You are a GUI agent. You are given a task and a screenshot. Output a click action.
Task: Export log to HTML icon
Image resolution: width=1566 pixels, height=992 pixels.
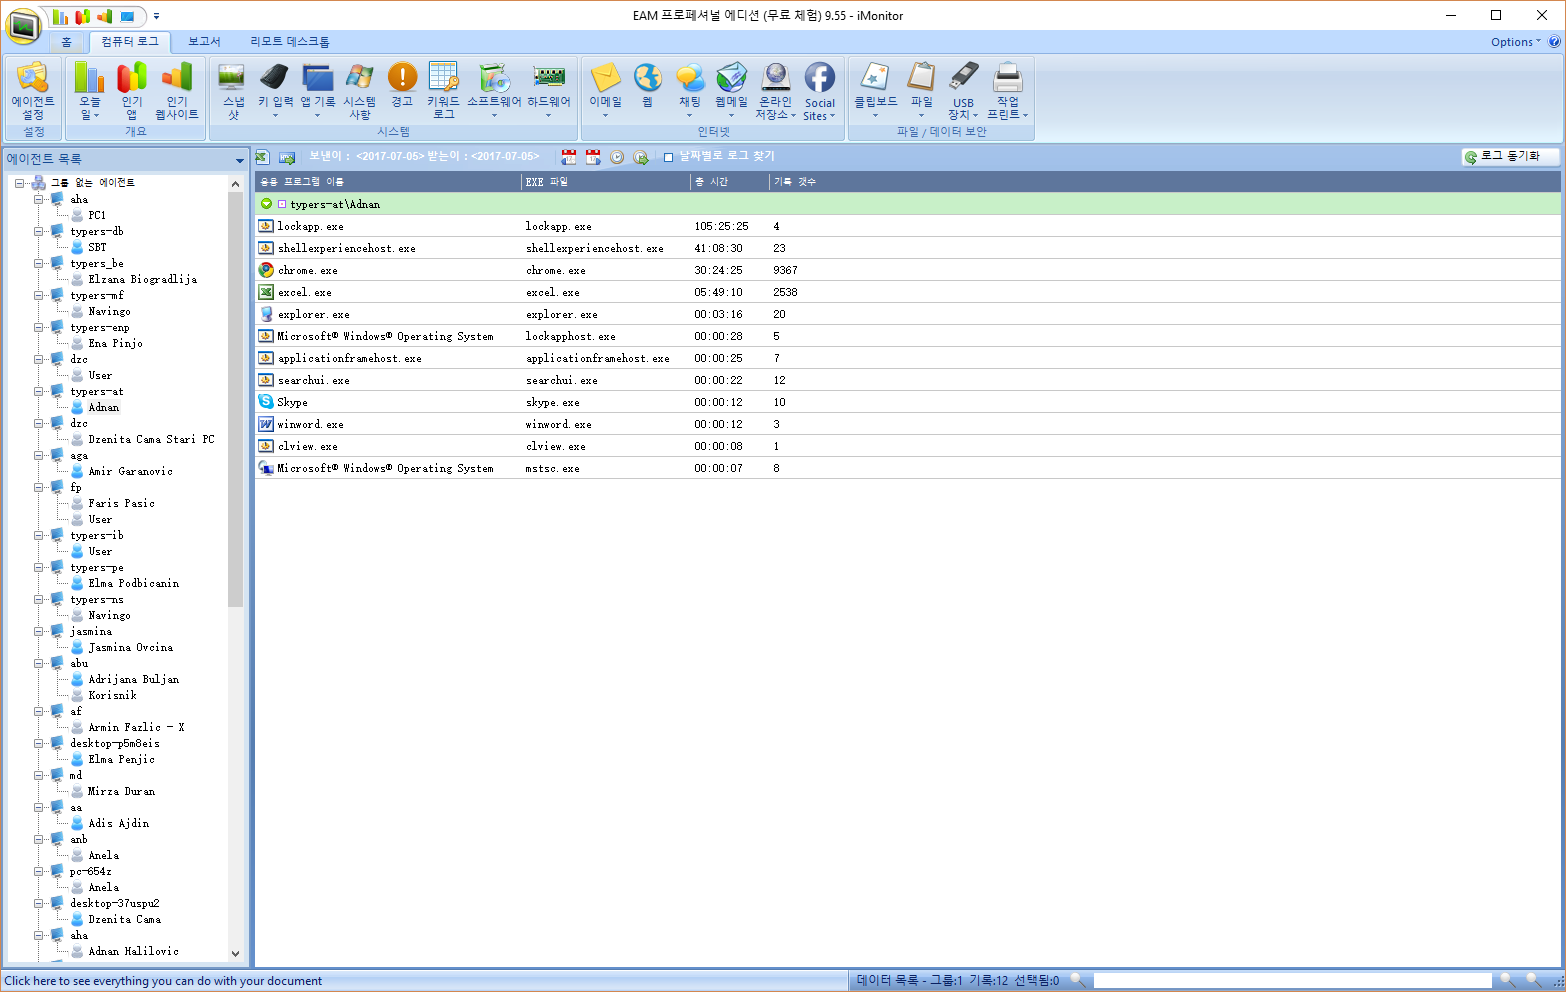287,157
